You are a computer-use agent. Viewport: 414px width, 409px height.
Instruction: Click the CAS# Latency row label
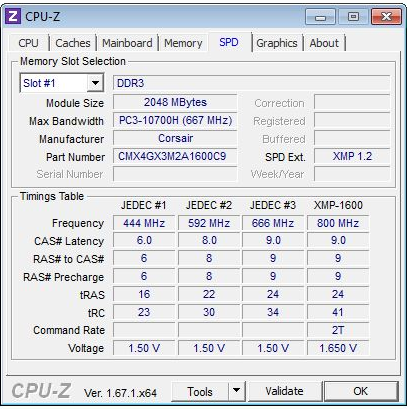click(69, 241)
